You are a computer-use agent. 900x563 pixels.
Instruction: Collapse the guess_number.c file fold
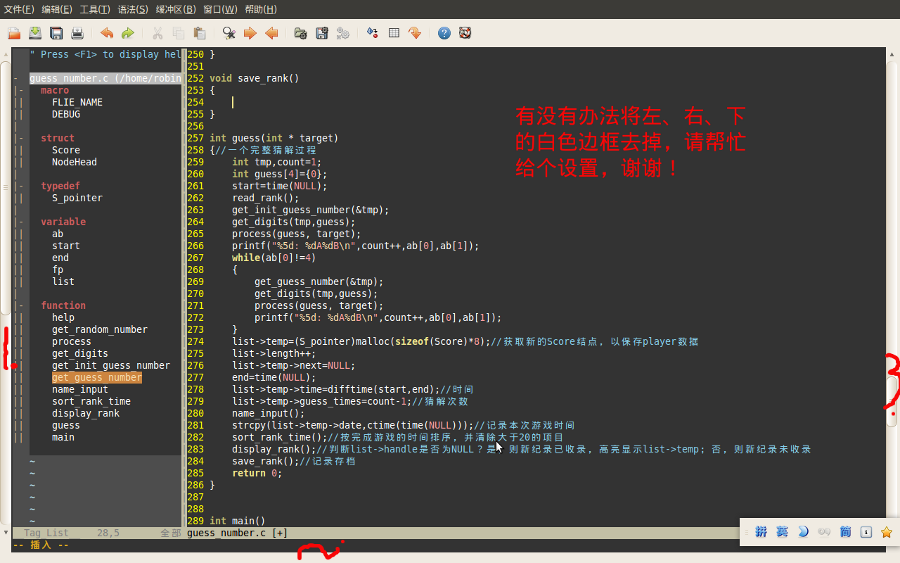pyautogui.click(x=16, y=78)
